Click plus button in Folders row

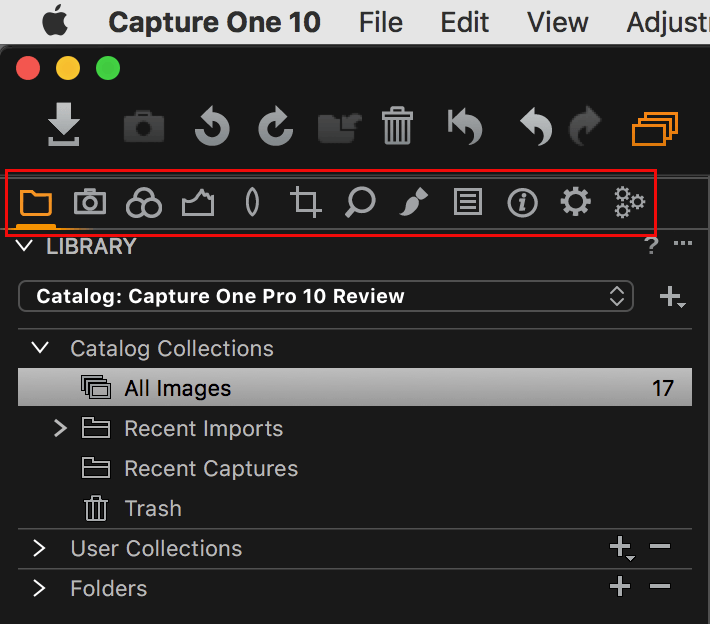tap(620, 587)
